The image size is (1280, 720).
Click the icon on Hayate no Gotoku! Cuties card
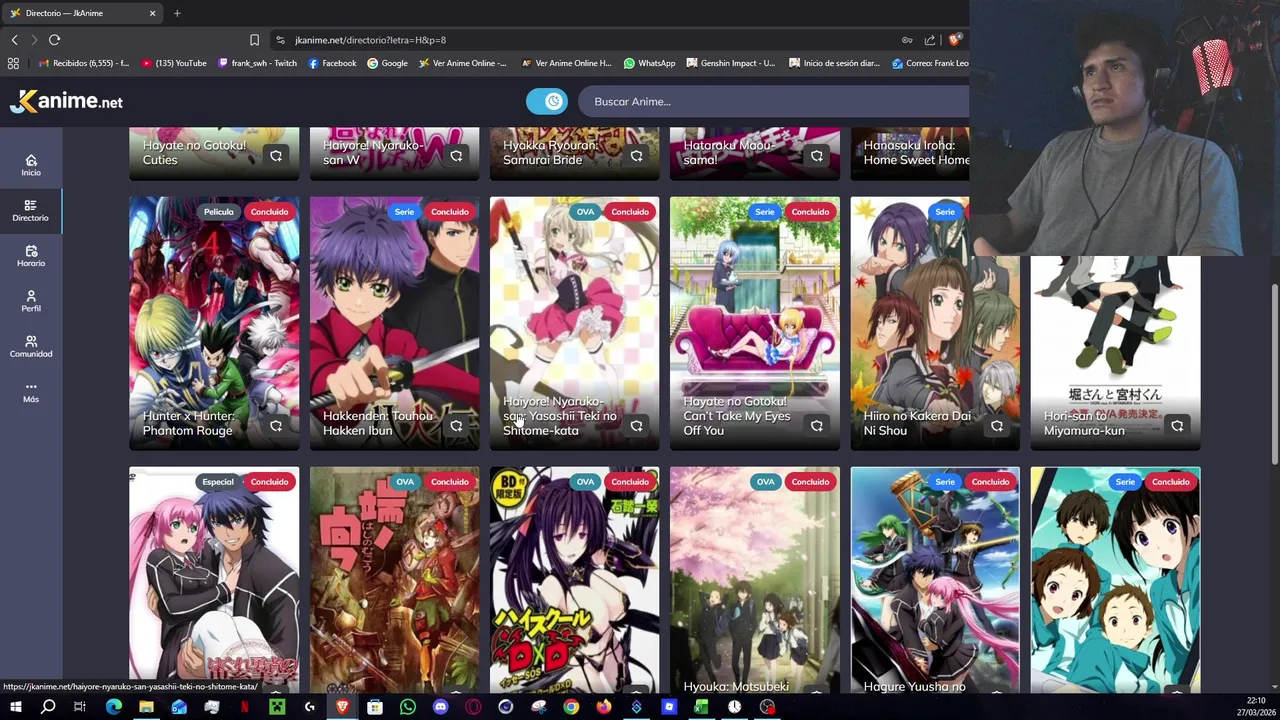[276, 156]
